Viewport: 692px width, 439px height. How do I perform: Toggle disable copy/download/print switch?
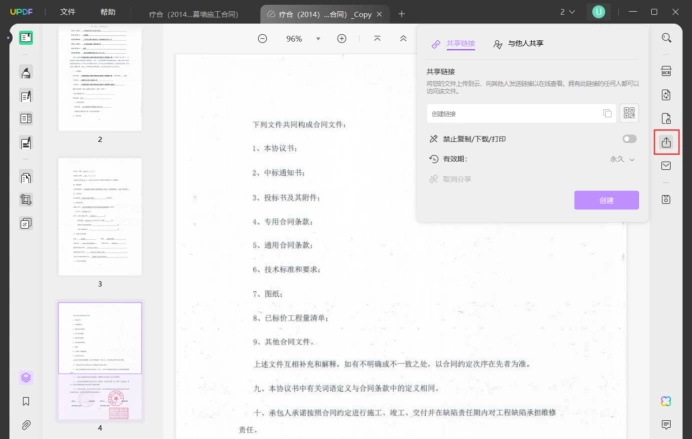pyautogui.click(x=630, y=139)
